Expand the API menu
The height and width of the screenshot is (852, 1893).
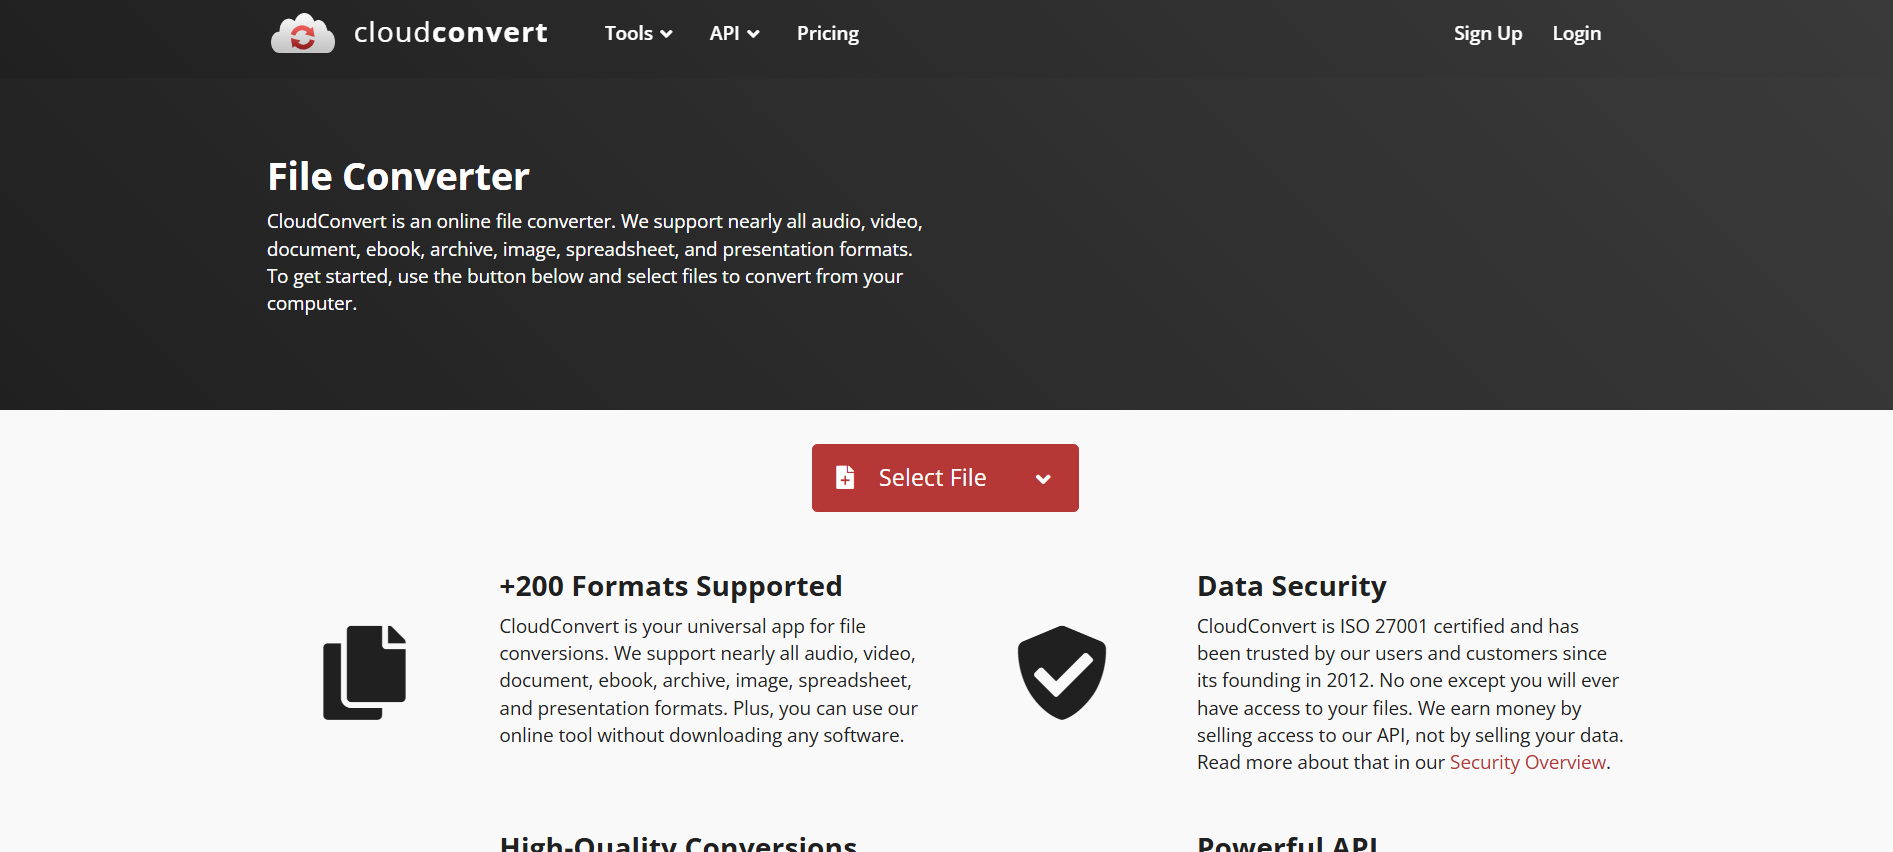(x=734, y=33)
